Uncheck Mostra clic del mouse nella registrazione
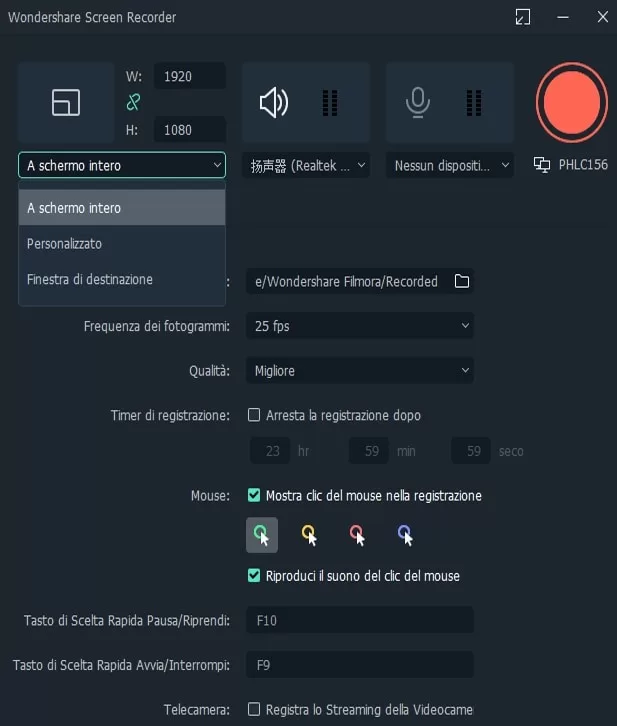The height and width of the screenshot is (726, 617). tap(254, 495)
